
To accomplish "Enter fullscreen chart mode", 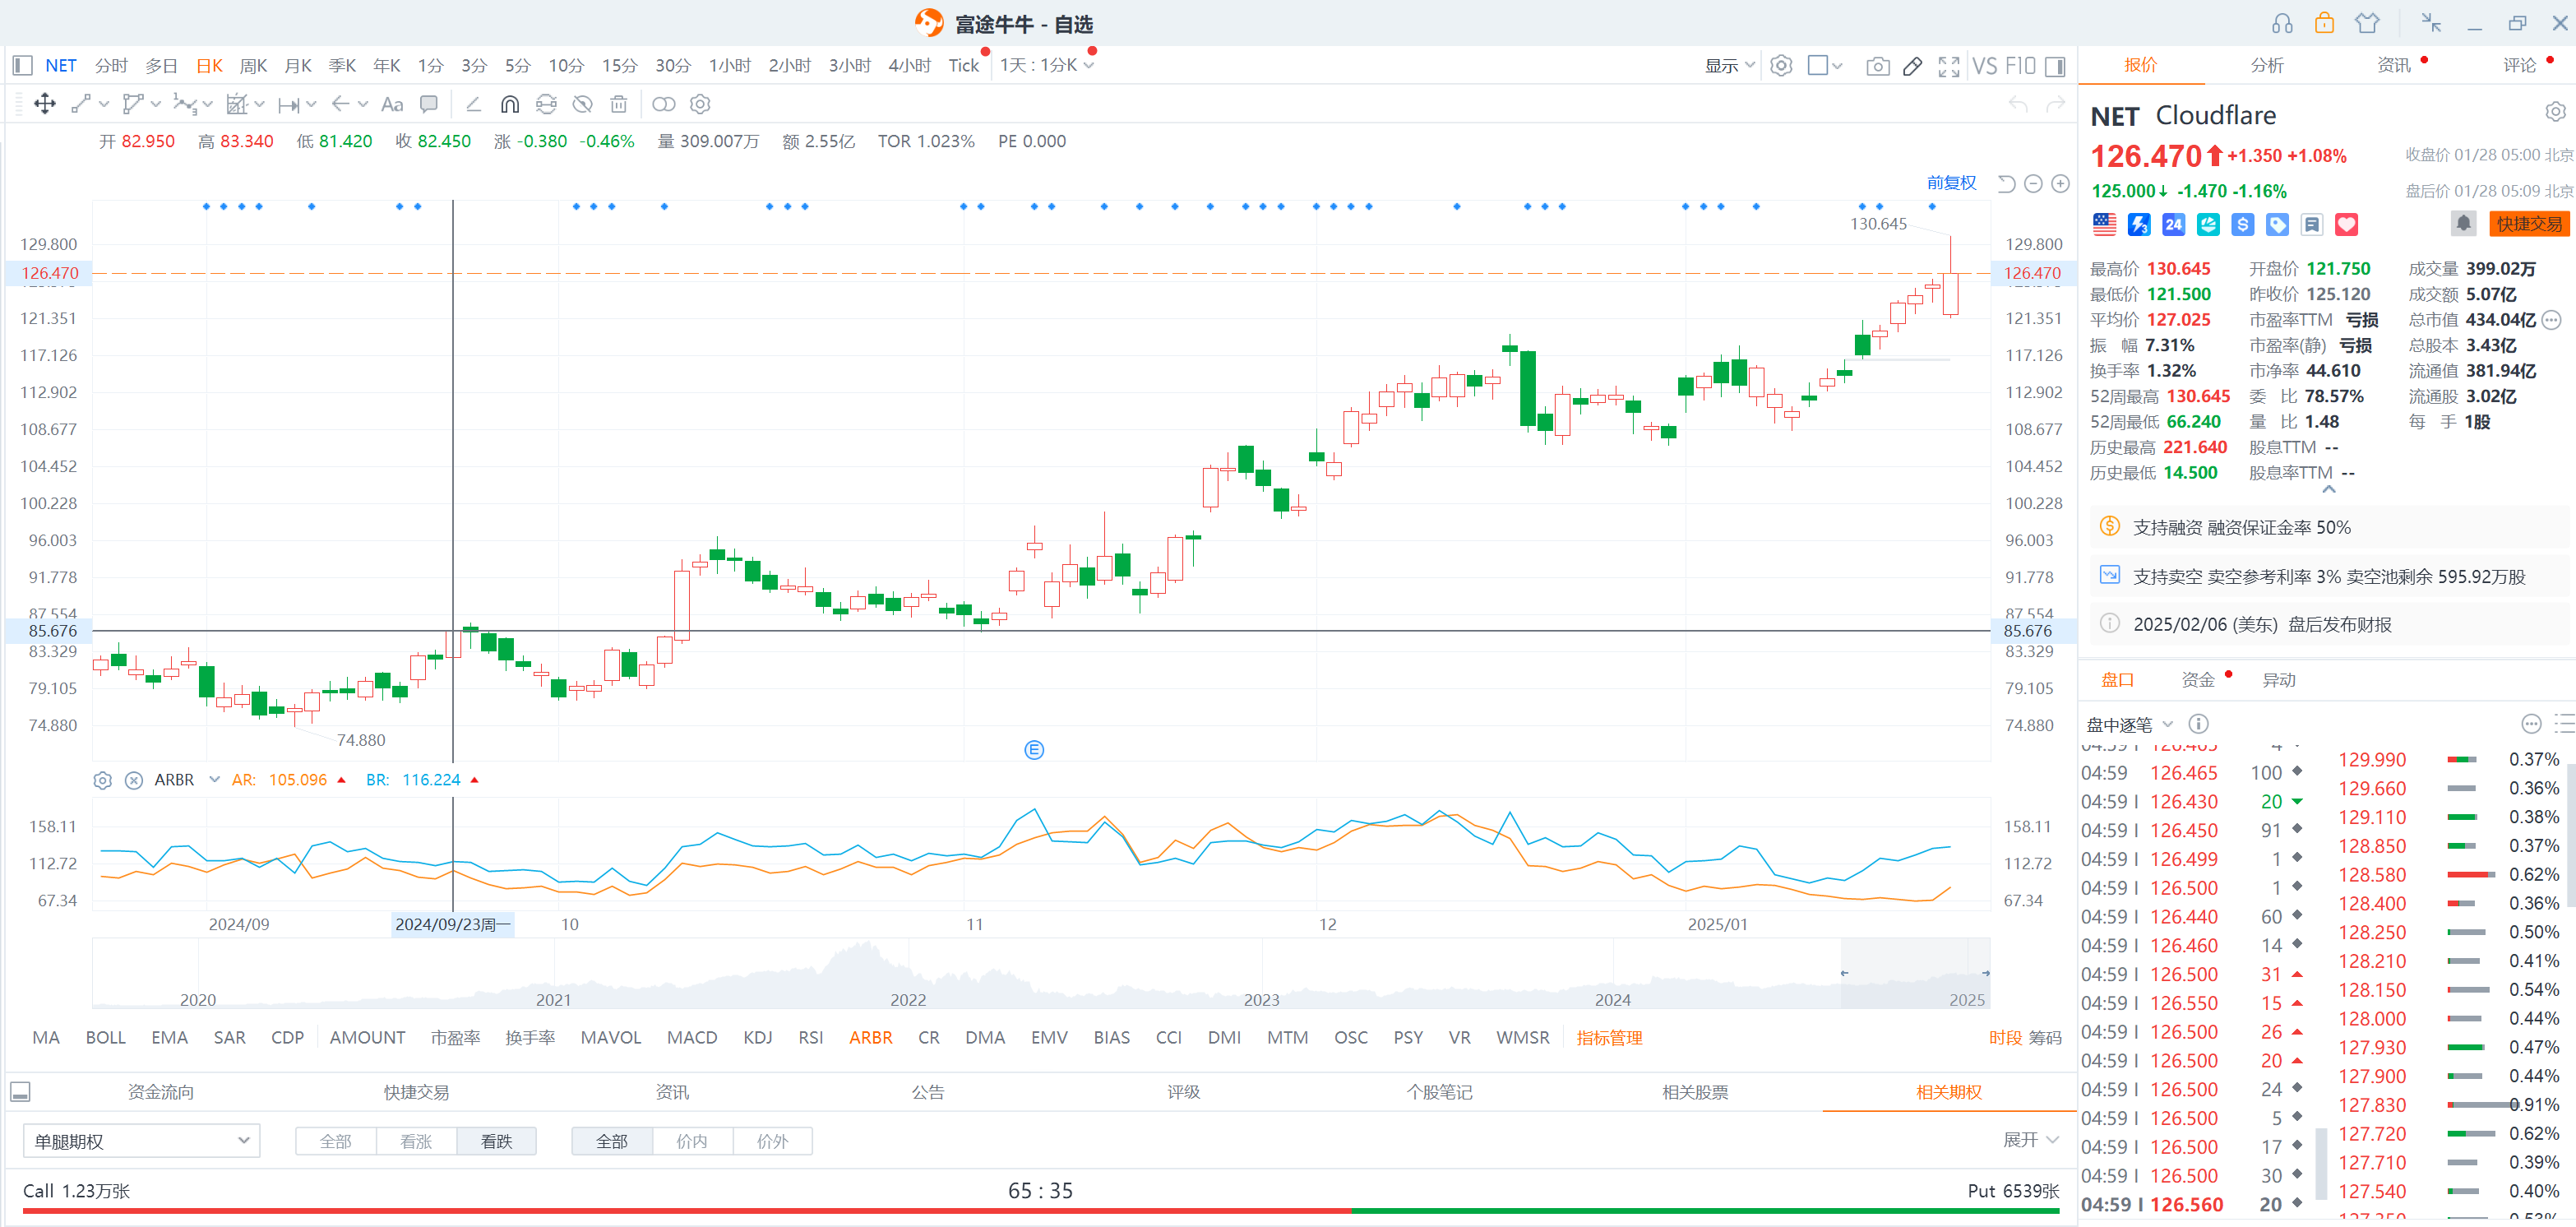I will (x=1948, y=66).
